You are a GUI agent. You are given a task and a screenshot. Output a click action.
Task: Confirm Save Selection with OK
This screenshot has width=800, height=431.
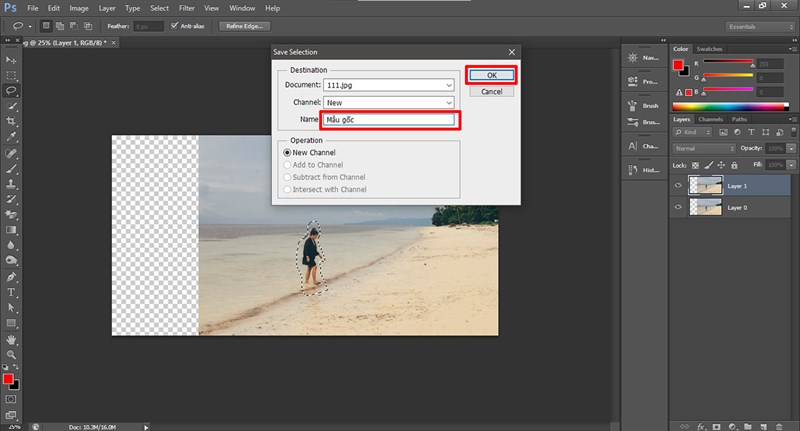tap(491, 75)
